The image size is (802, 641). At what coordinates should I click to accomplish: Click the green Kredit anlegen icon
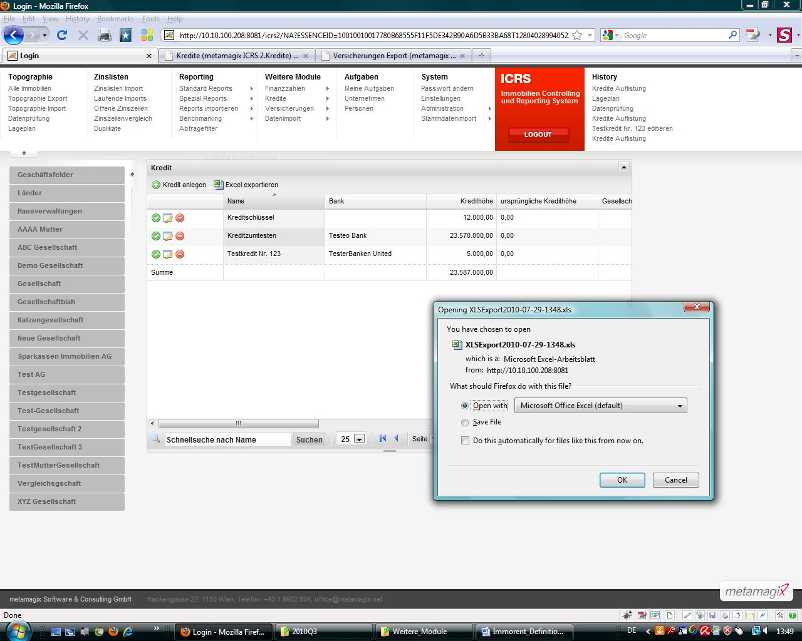156,185
